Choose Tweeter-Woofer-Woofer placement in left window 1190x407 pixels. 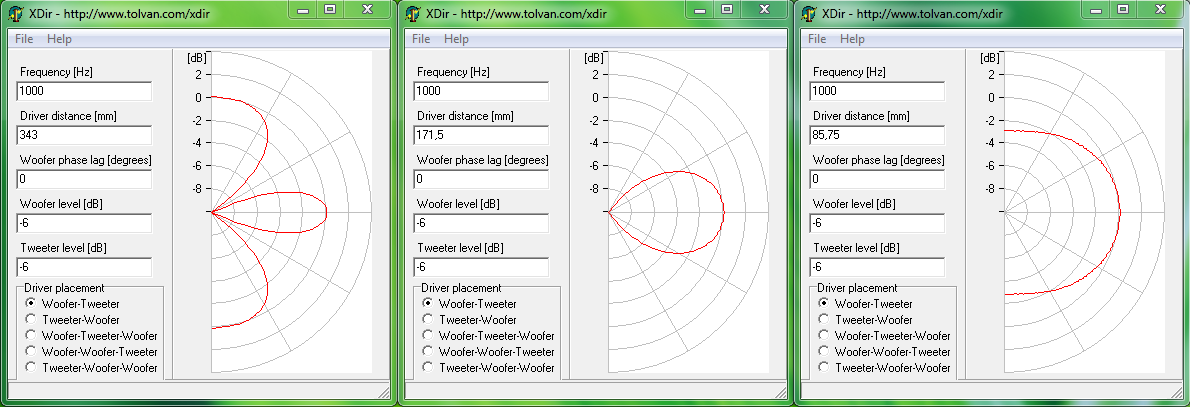(x=31, y=368)
